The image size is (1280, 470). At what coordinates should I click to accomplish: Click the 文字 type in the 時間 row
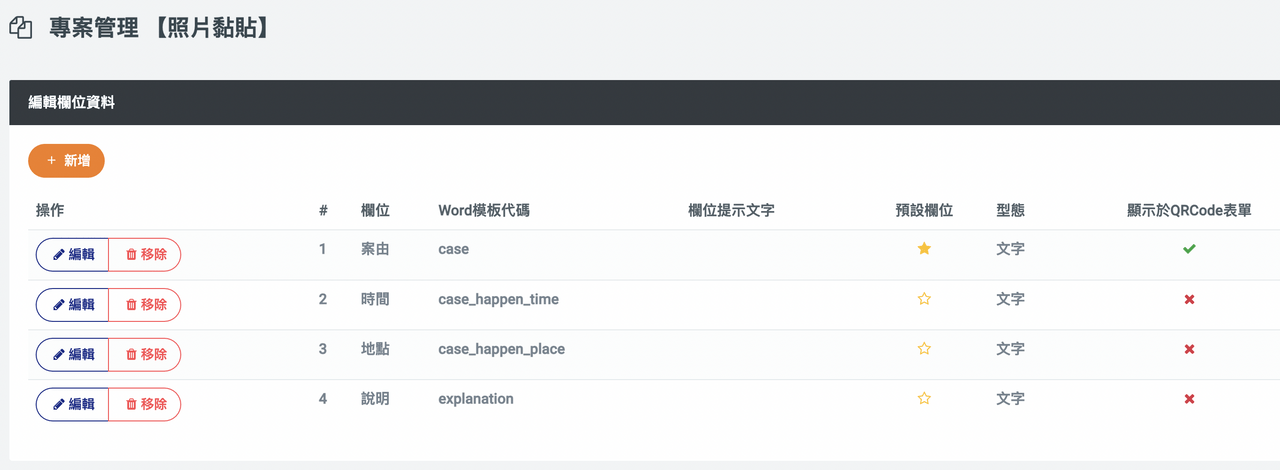pos(1010,299)
